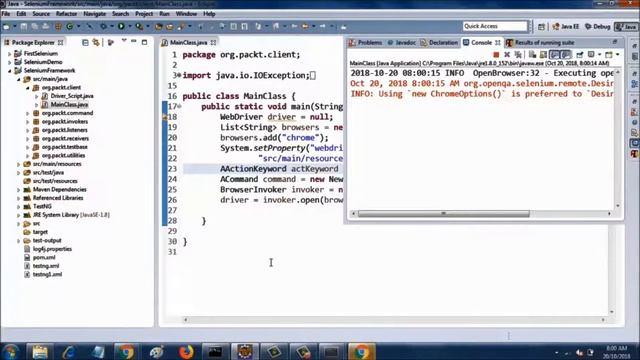Expand the org.packt.command package
This screenshot has height=360, width=640.
pos(28,113)
